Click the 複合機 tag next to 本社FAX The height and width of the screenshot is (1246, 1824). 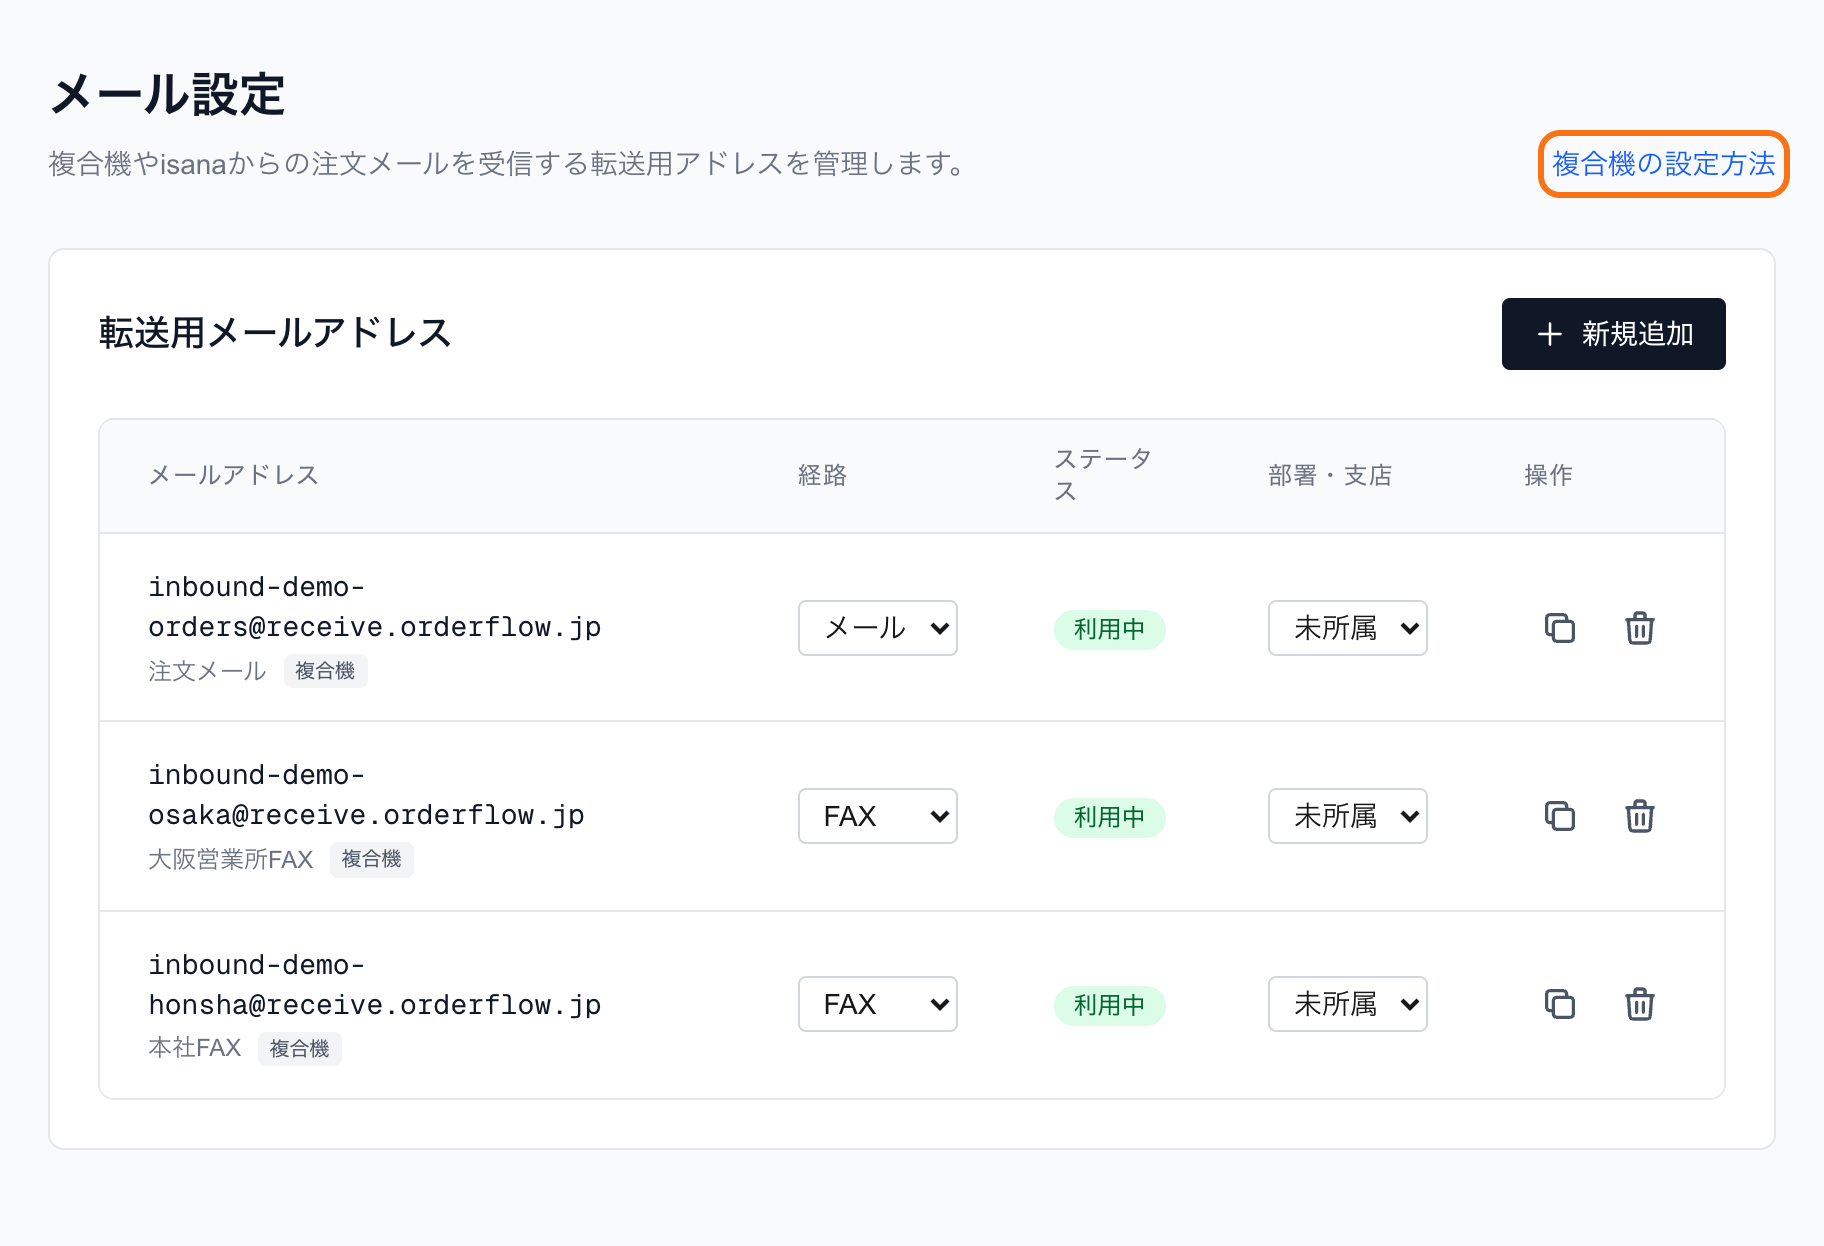coord(300,1049)
